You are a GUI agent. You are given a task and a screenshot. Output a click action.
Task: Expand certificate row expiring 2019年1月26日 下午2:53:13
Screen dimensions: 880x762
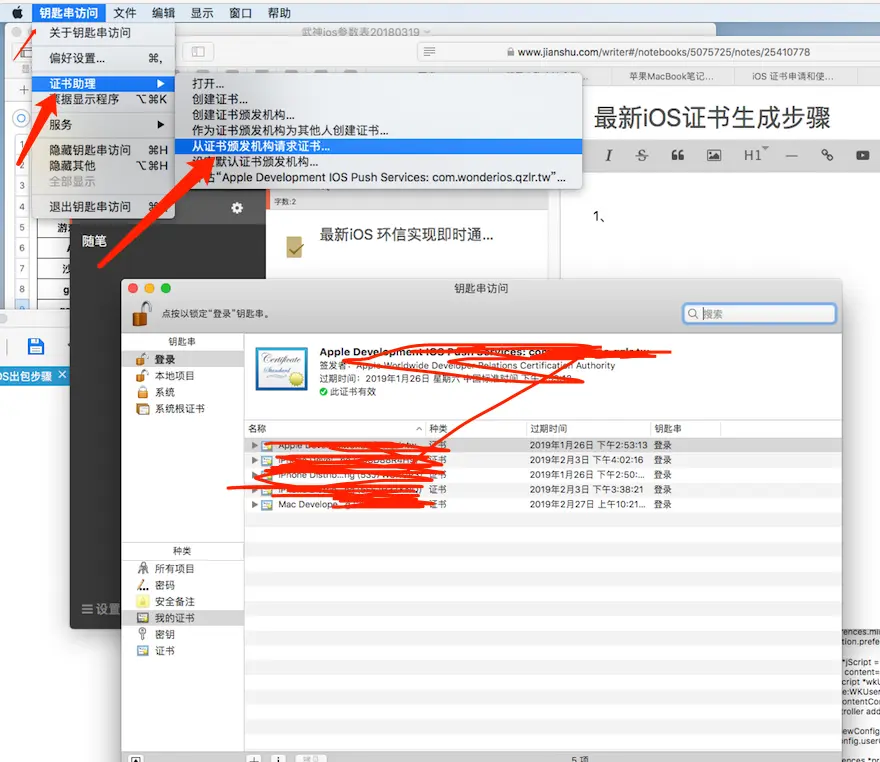(254, 445)
